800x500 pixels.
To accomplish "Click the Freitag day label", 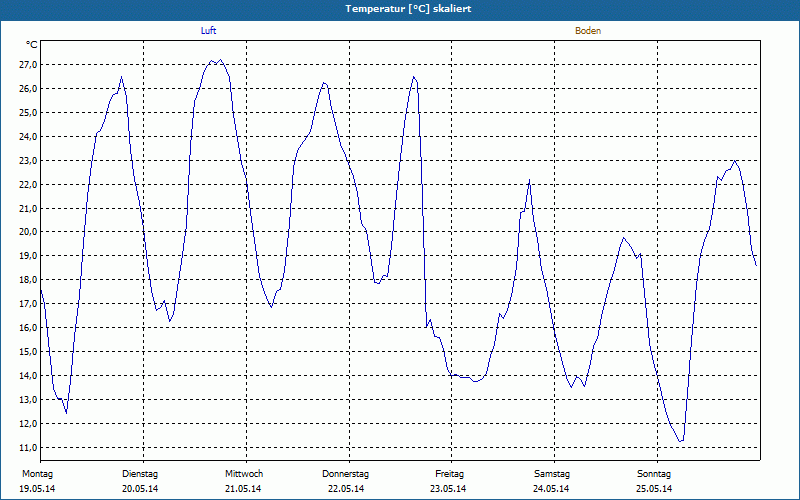I will pyautogui.click(x=449, y=474).
